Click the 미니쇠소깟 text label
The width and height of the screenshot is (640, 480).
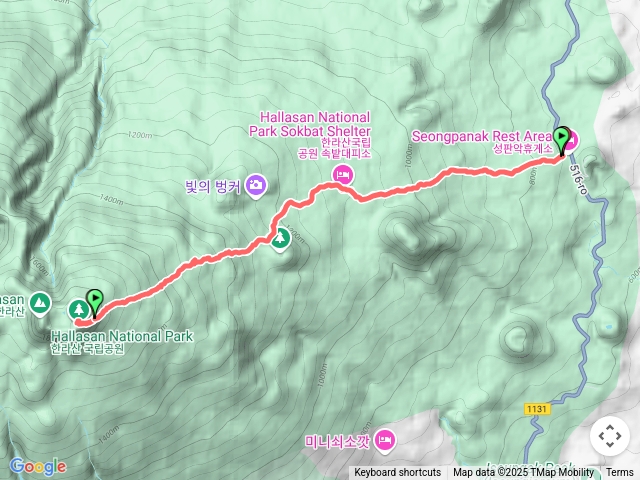[x=338, y=442]
